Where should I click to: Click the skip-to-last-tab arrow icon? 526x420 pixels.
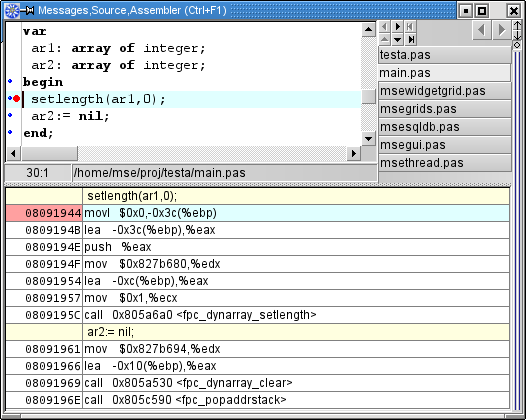pos(410,40)
